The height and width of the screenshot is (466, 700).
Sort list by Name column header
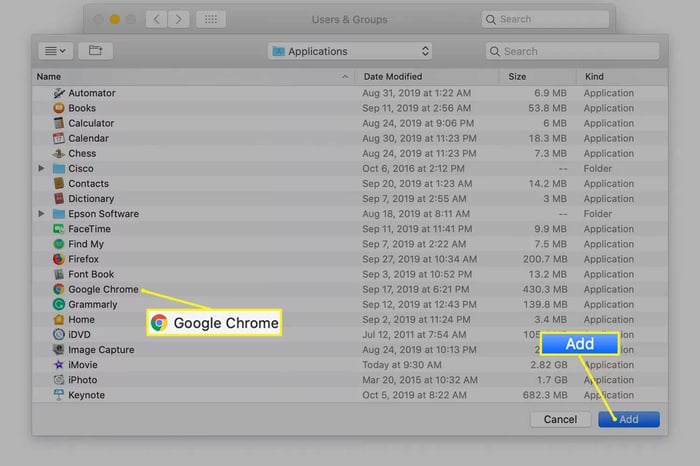coord(193,77)
